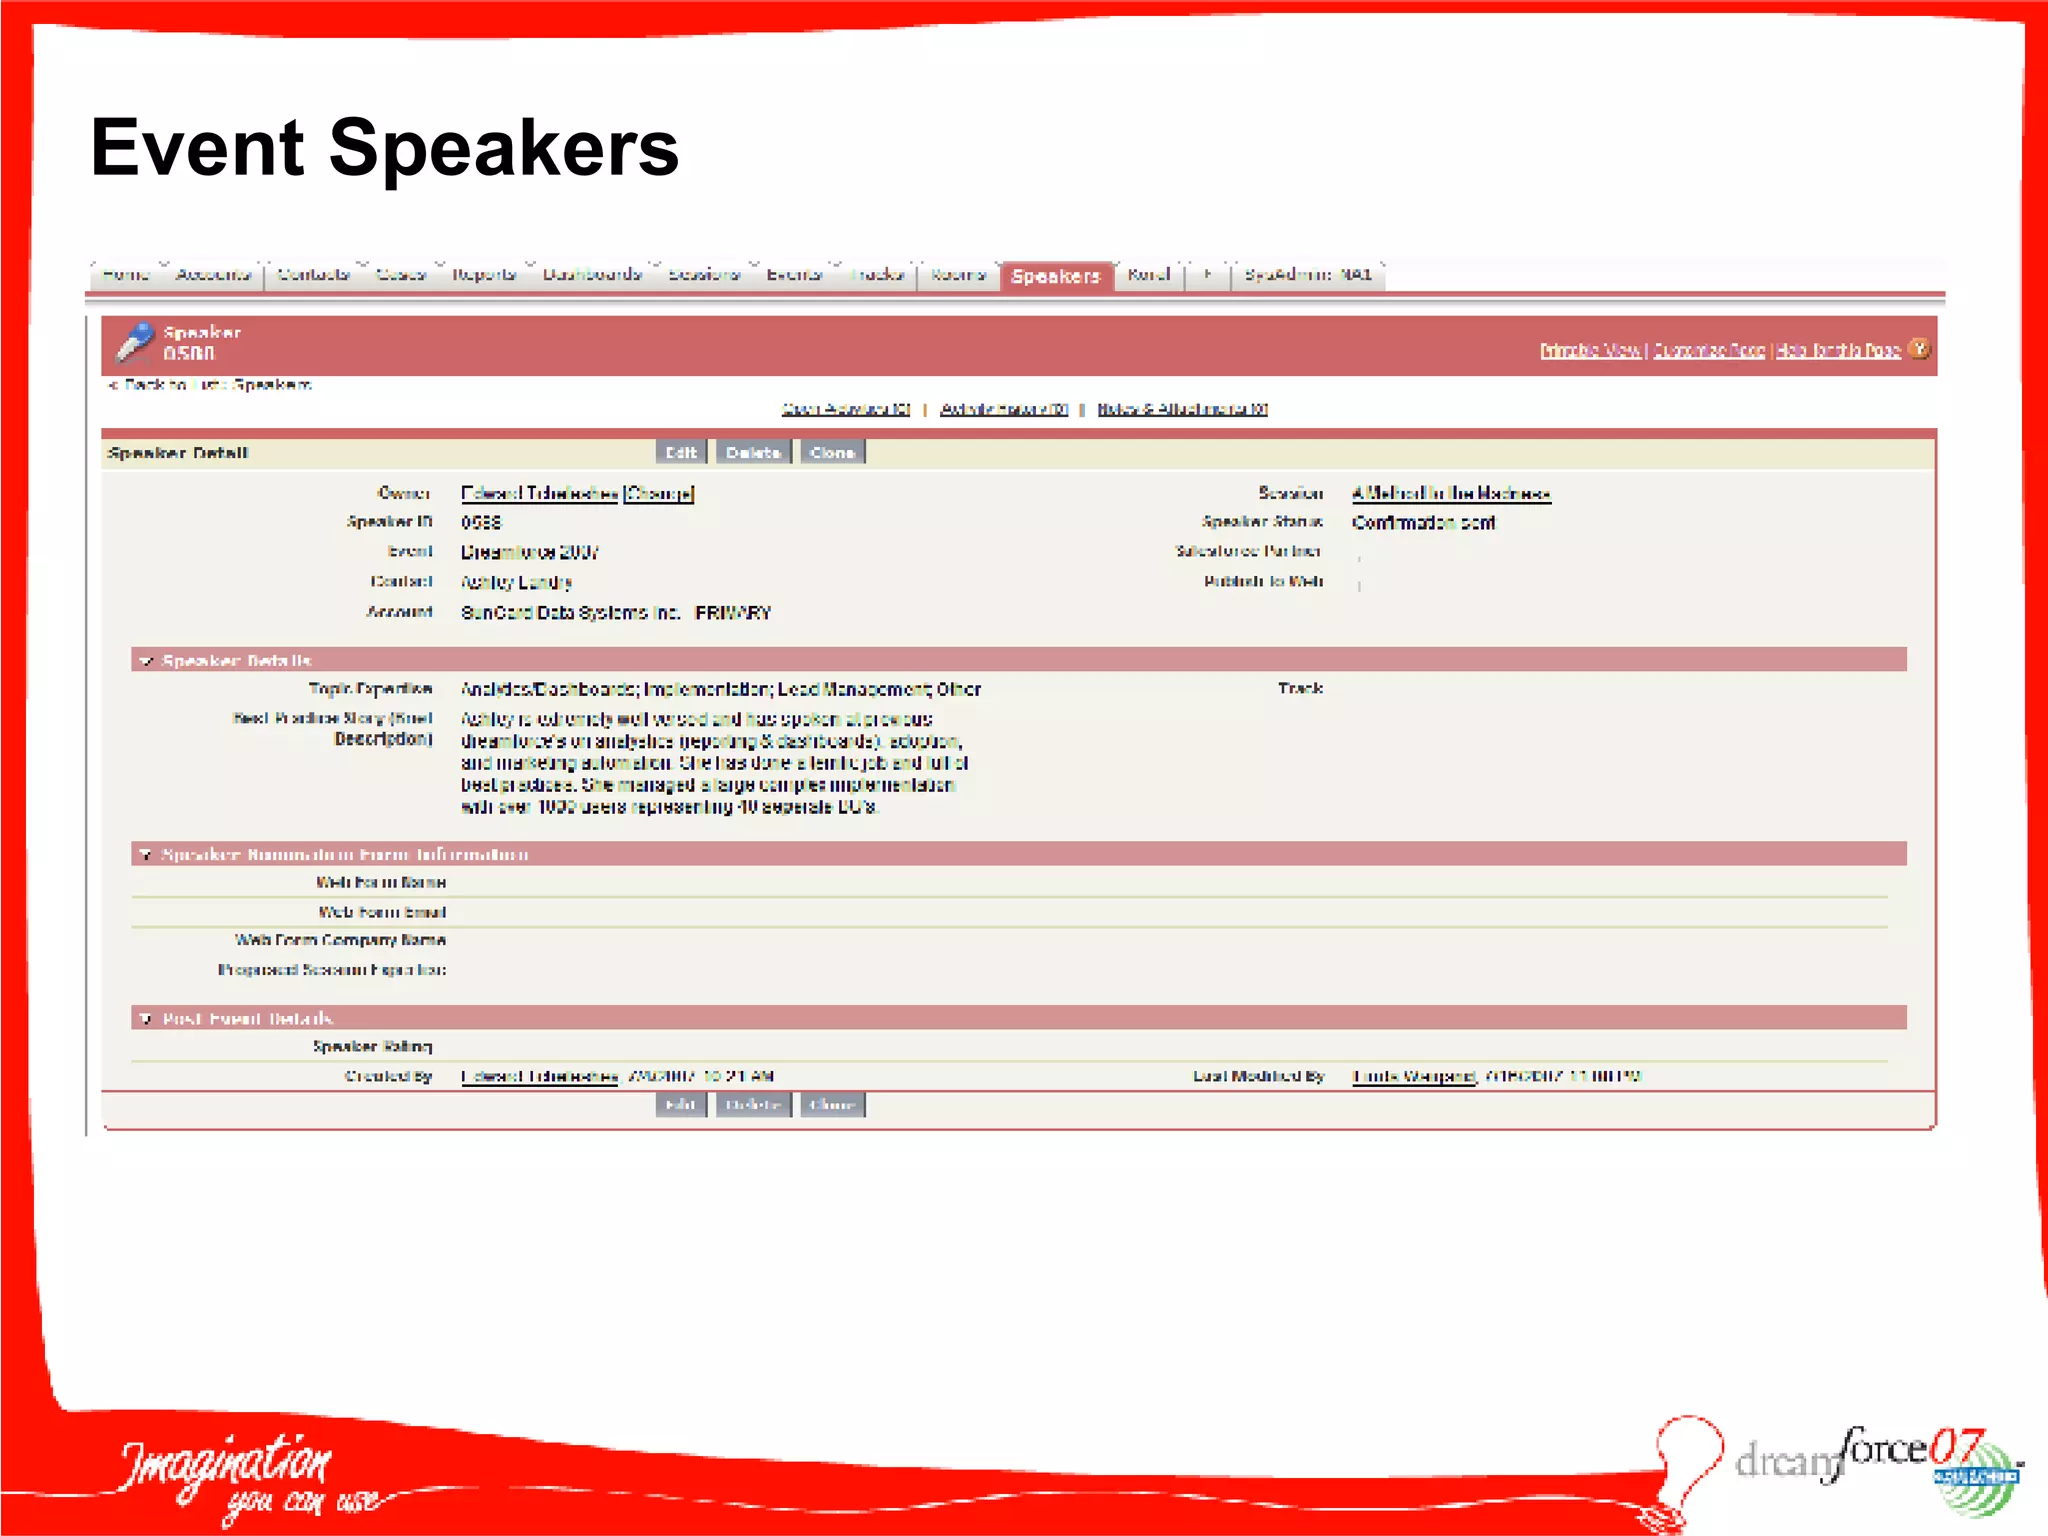The image size is (2048, 1536).
Task: Click the 'Publish to Web' field label
Action: point(1264,582)
